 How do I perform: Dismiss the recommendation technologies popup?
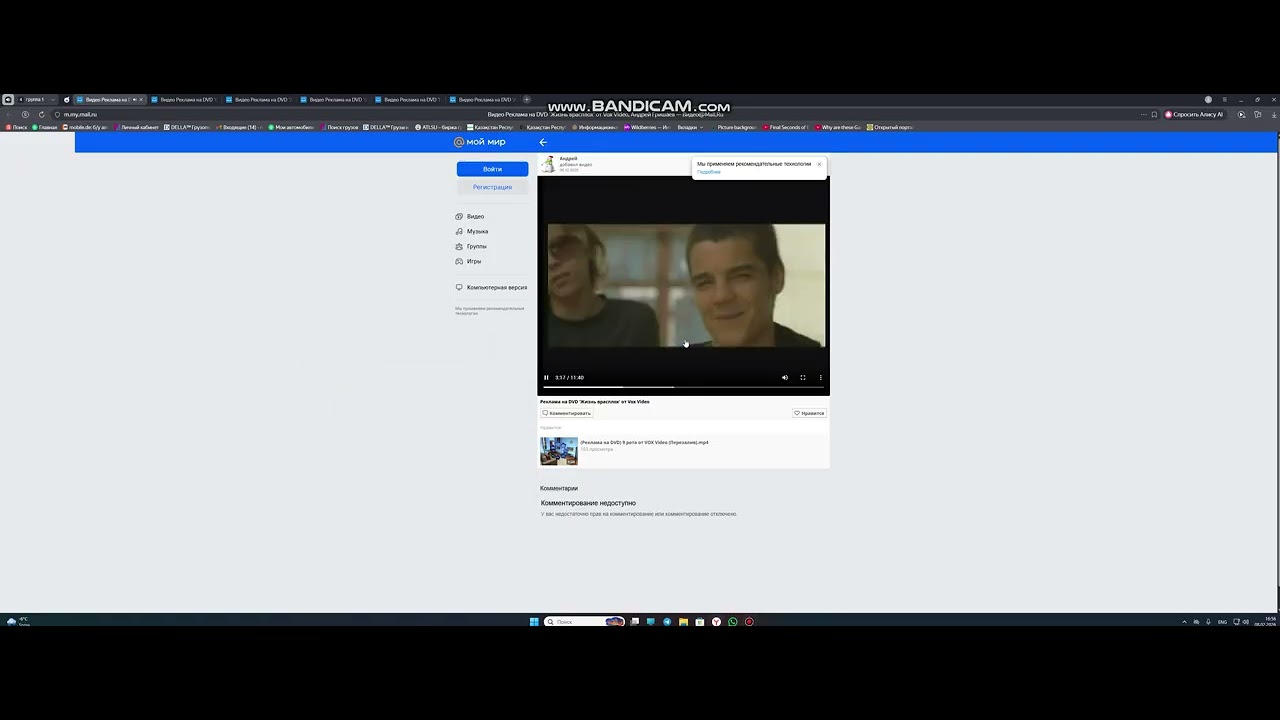[819, 164]
